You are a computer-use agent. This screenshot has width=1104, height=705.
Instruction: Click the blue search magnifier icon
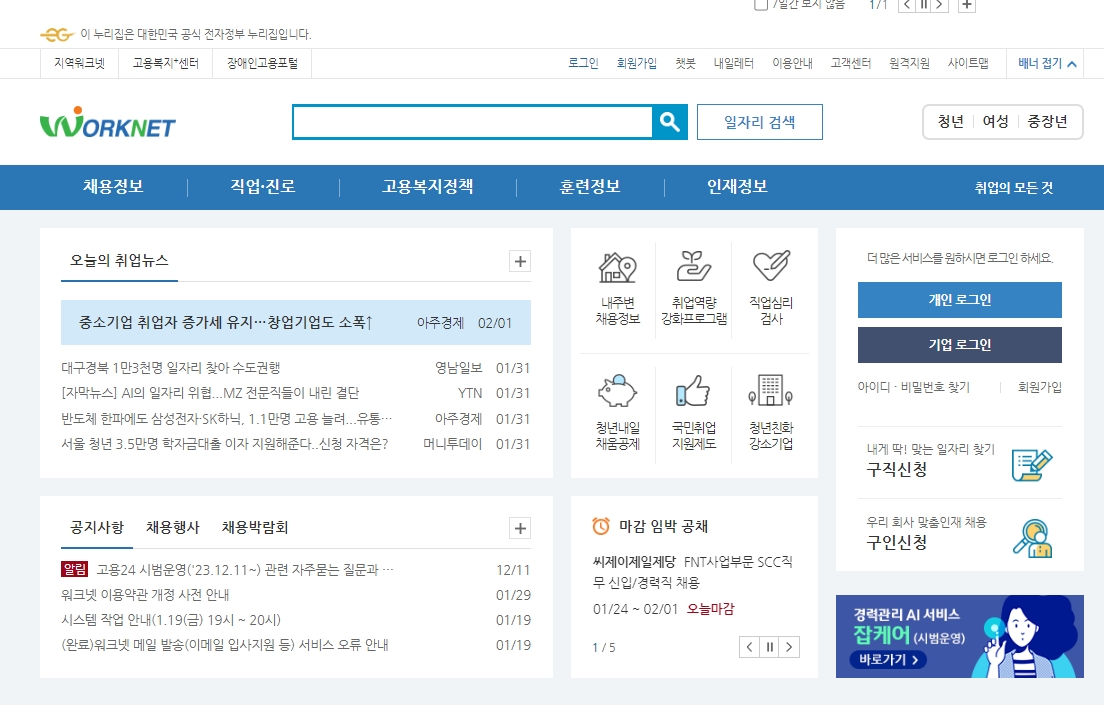click(668, 121)
